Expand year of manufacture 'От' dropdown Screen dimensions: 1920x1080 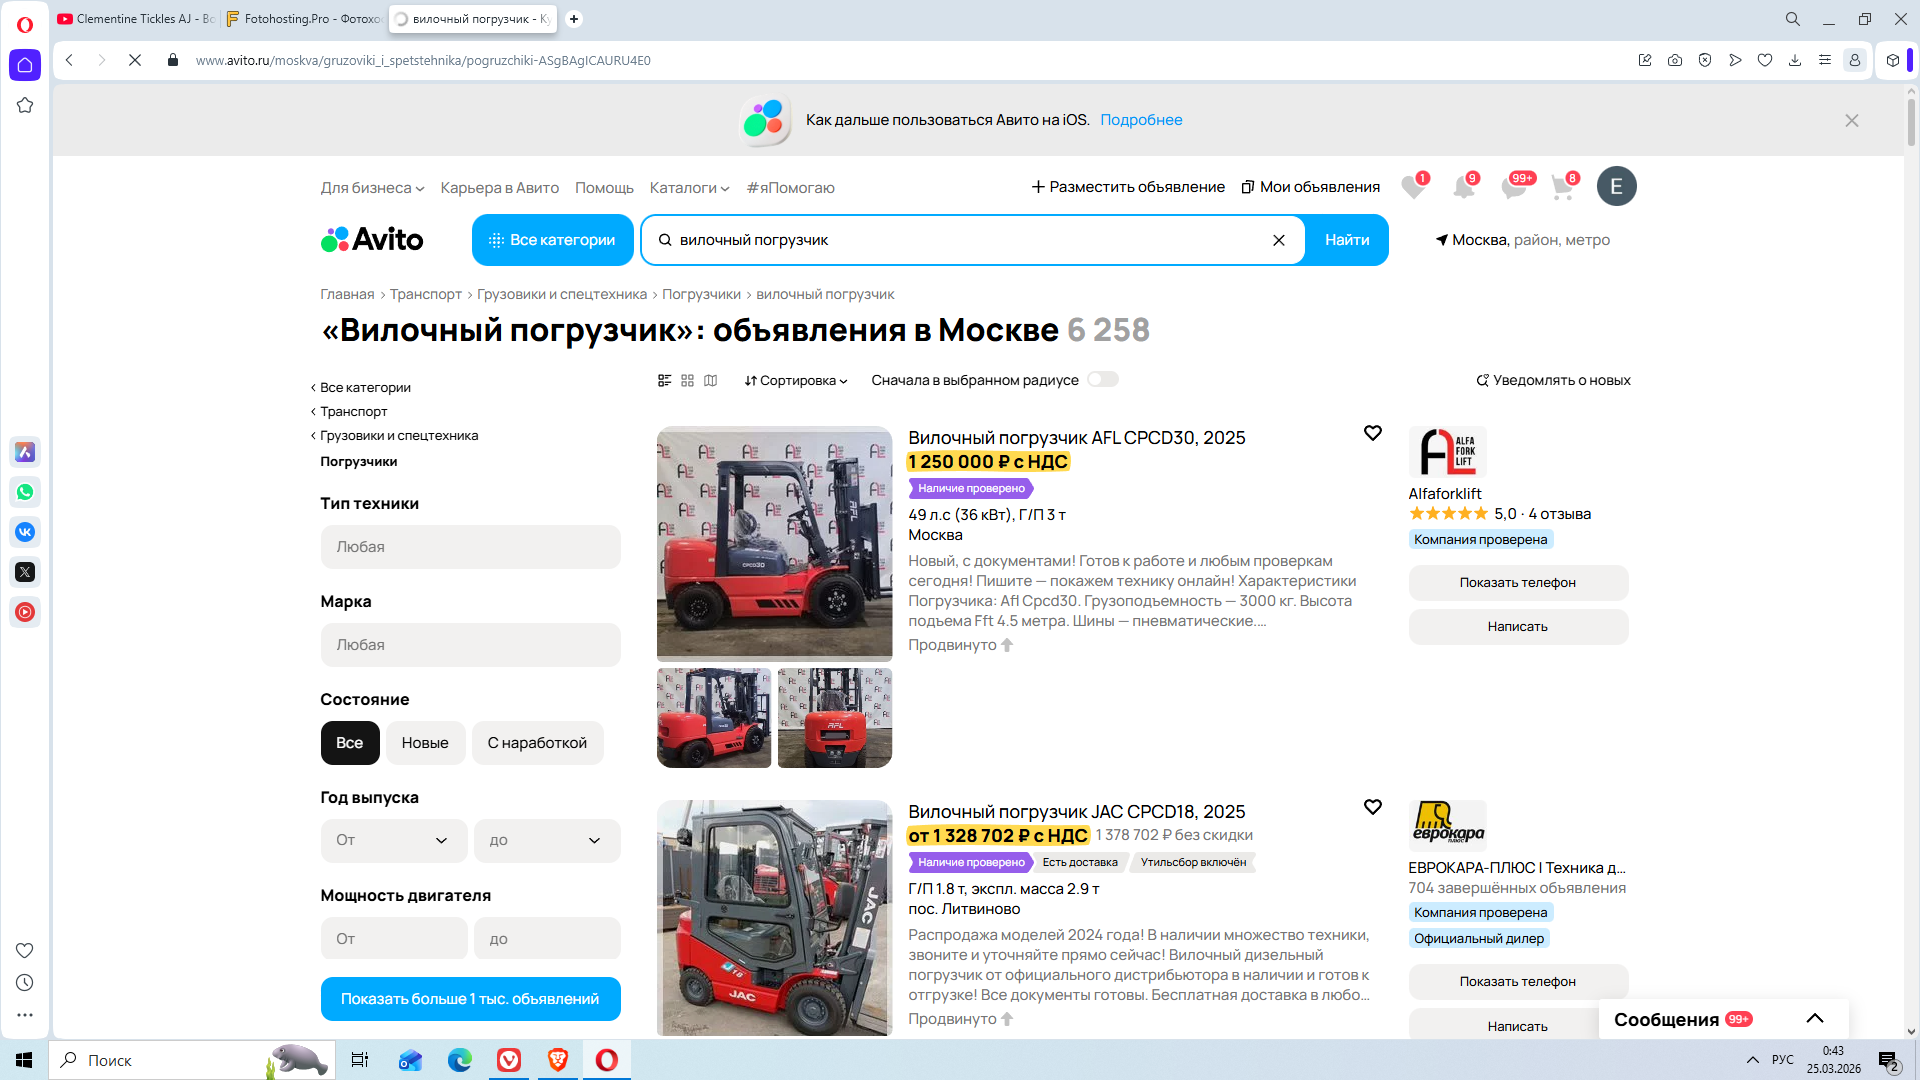393,840
